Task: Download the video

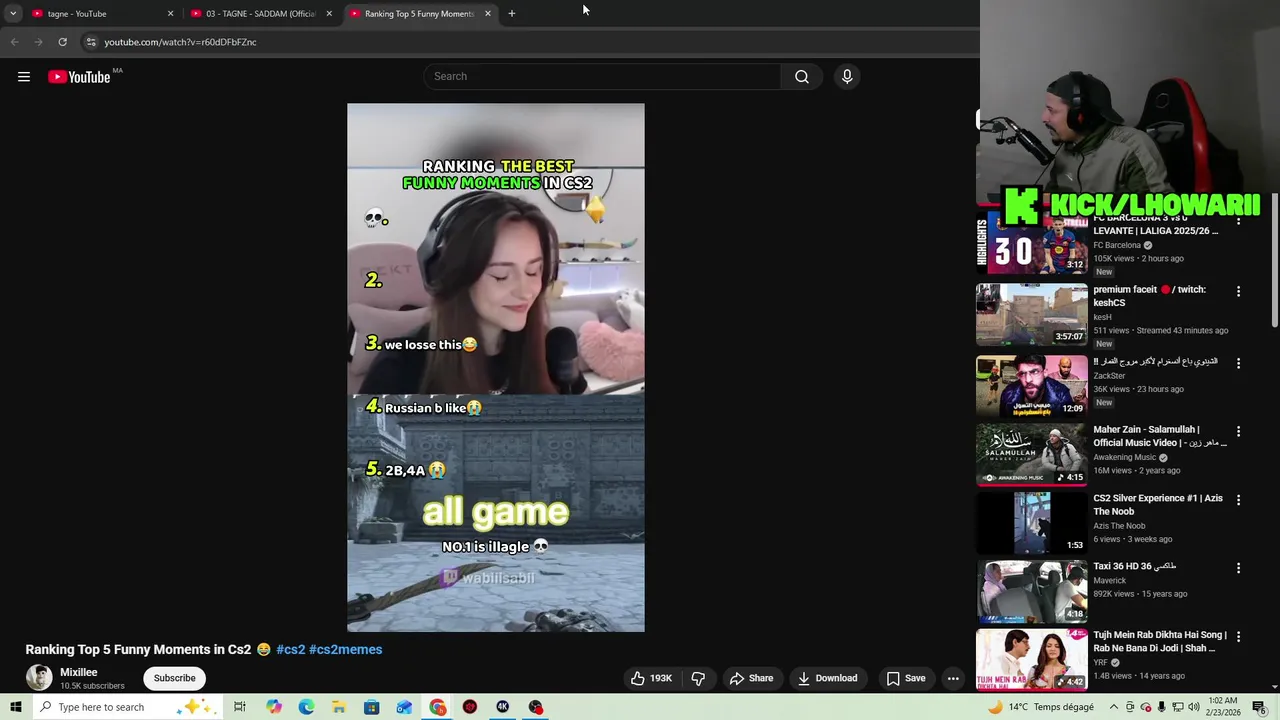Action: point(827,678)
